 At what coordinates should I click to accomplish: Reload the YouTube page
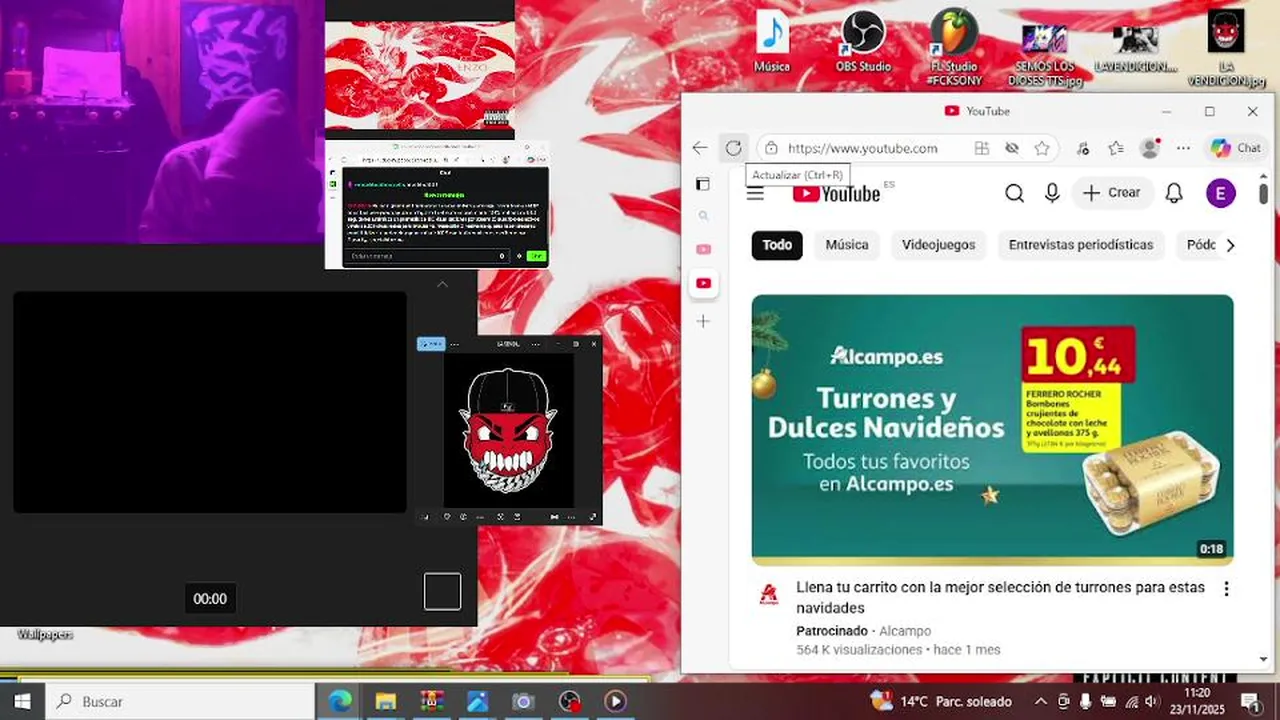733,148
